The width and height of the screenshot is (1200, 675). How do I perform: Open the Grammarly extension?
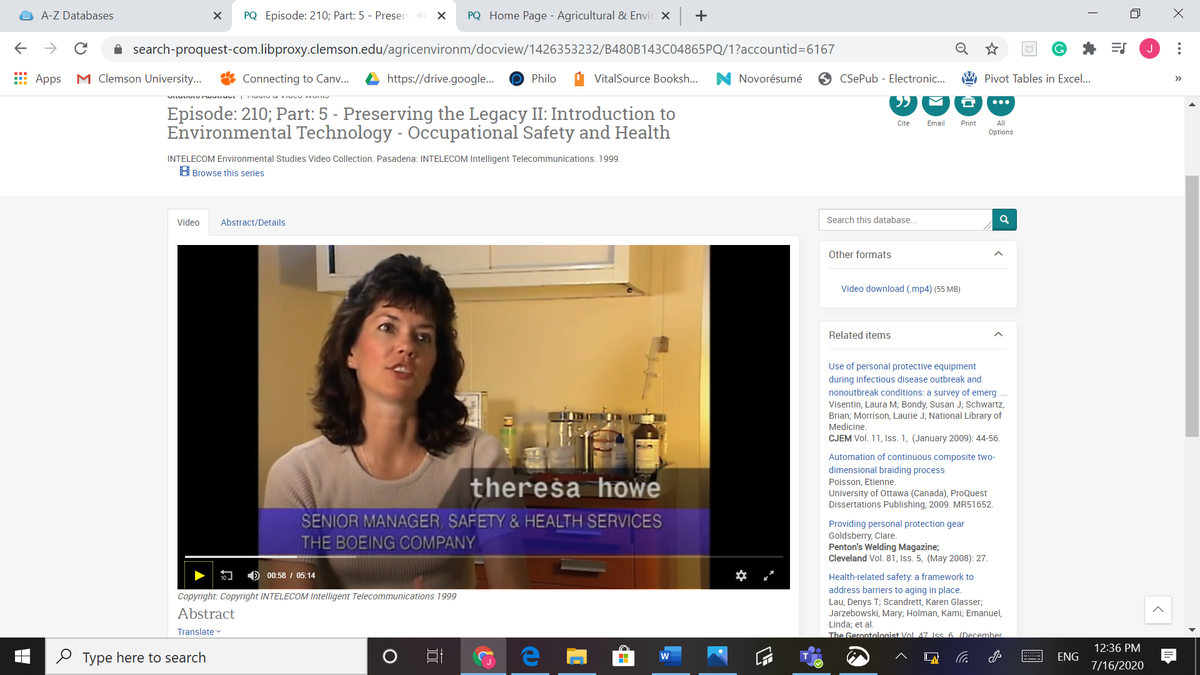pyautogui.click(x=1060, y=48)
